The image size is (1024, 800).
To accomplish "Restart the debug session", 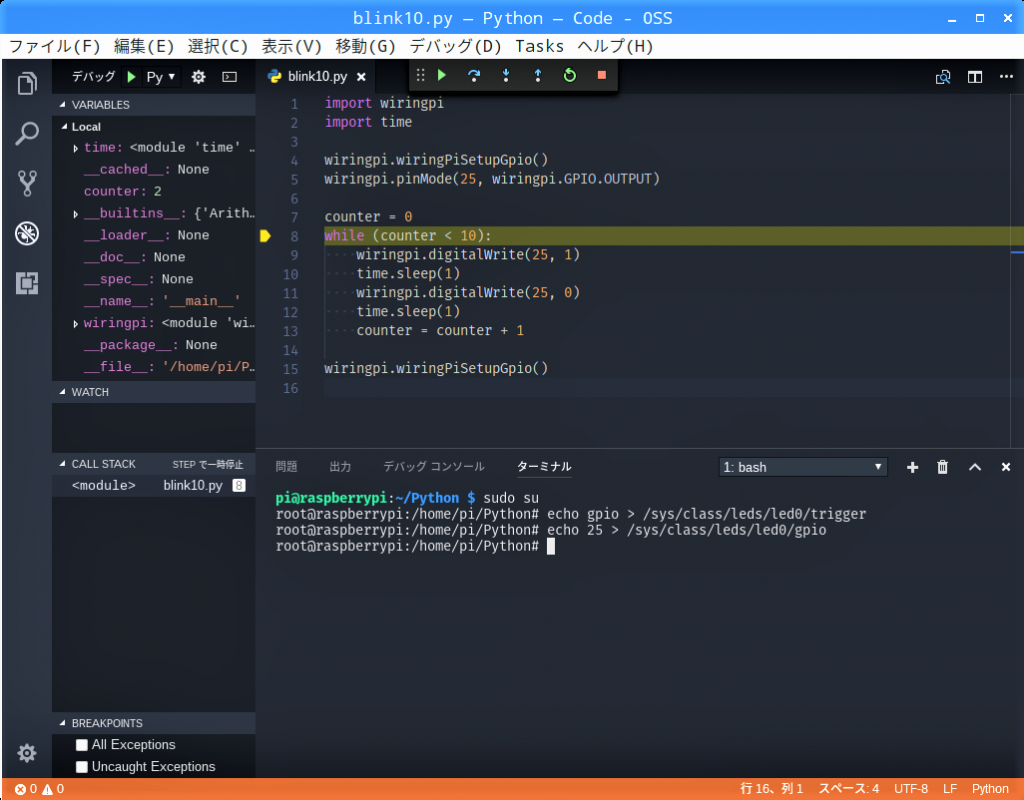I will (x=570, y=75).
